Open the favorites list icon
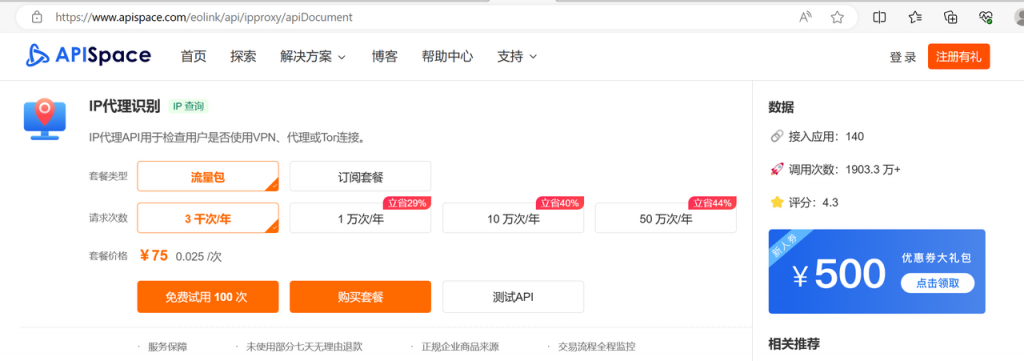 tap(916, 18)
